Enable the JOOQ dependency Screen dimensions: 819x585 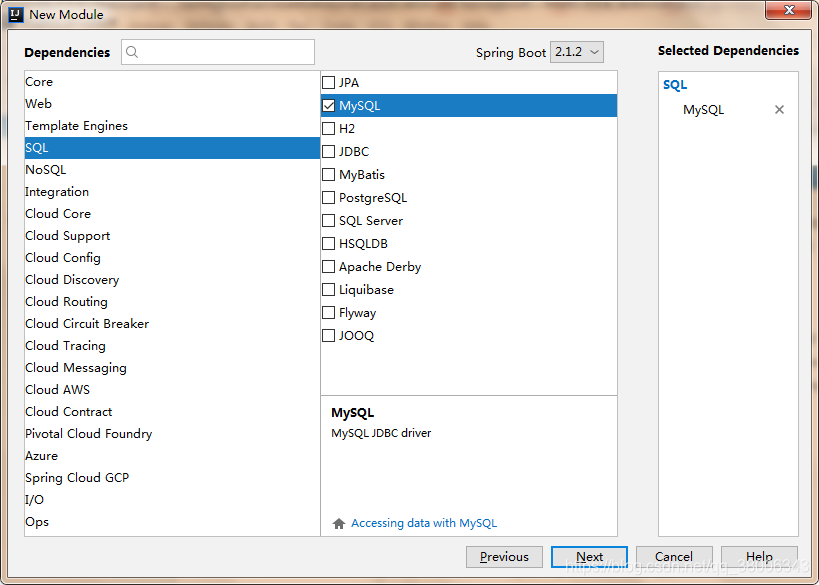329,335
